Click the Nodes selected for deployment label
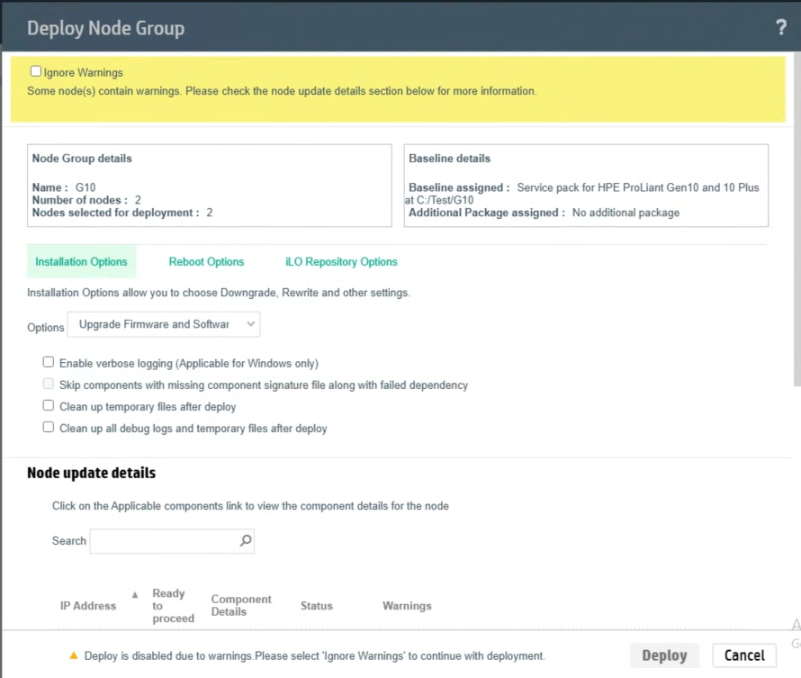The width and height of the screenshot is (801, 678). 116,213
